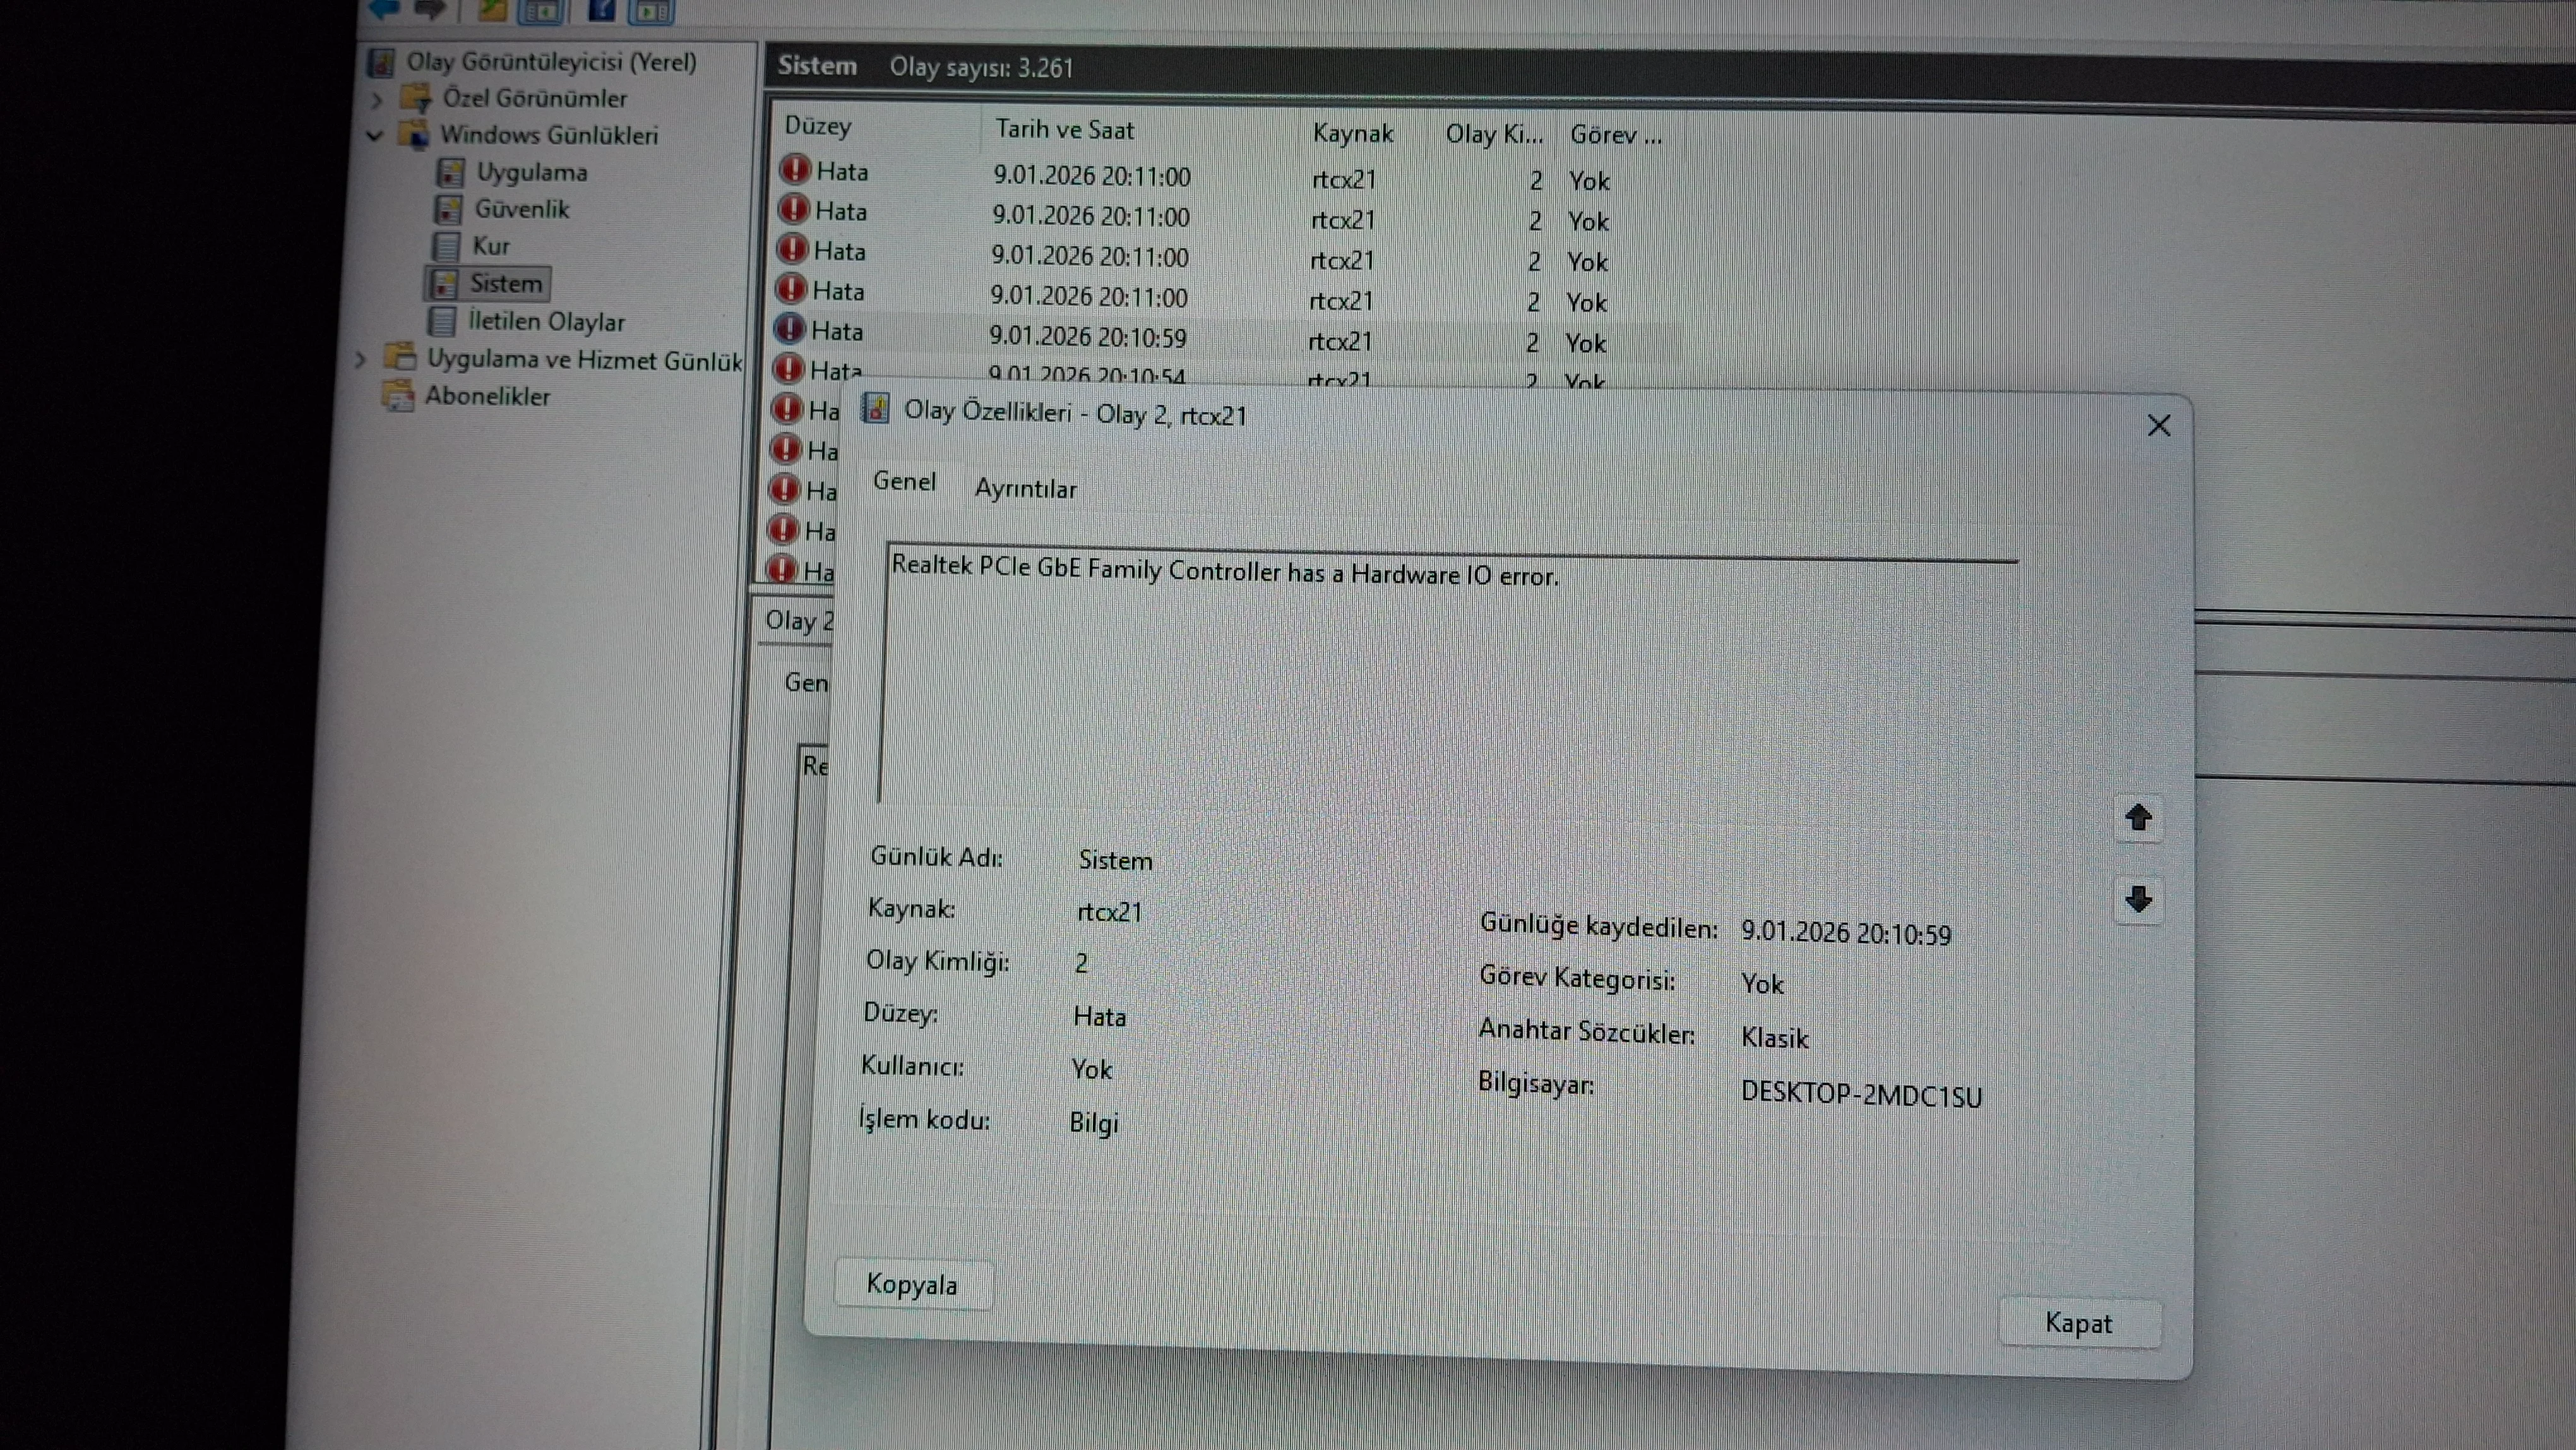This screenshot has height=1450, width=2576.
Task: Collapse the Windows Günlükleri tree node
Action: 375,135
